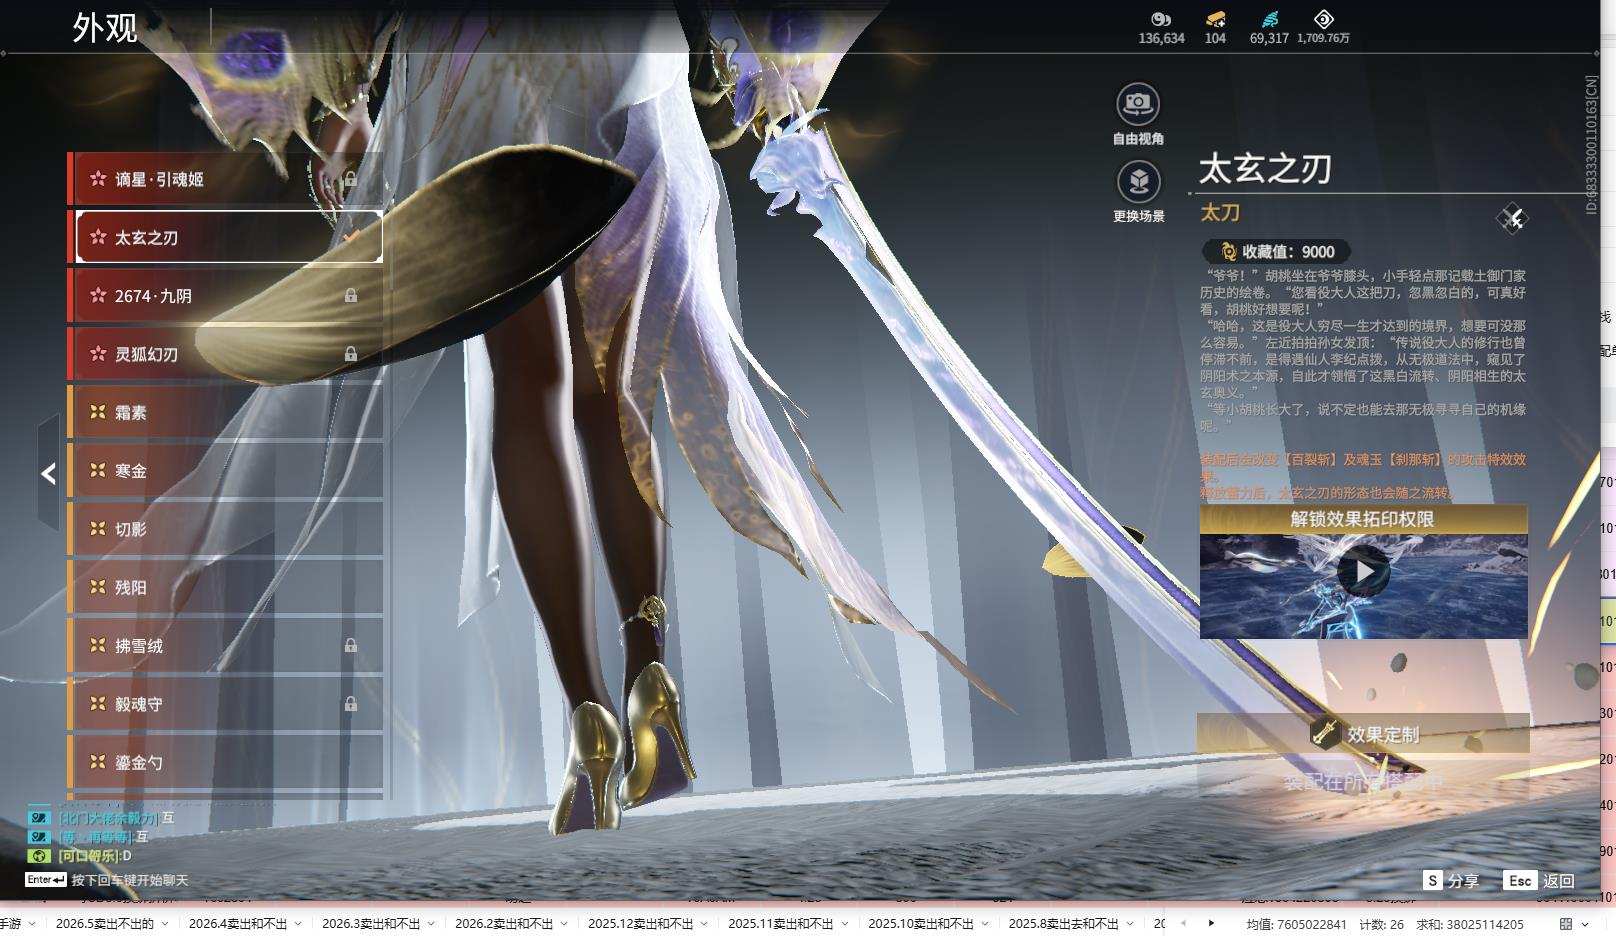Click the sword icon on 效果定制 button
Screen dimensions: 1616x939
coord(1325,733)
